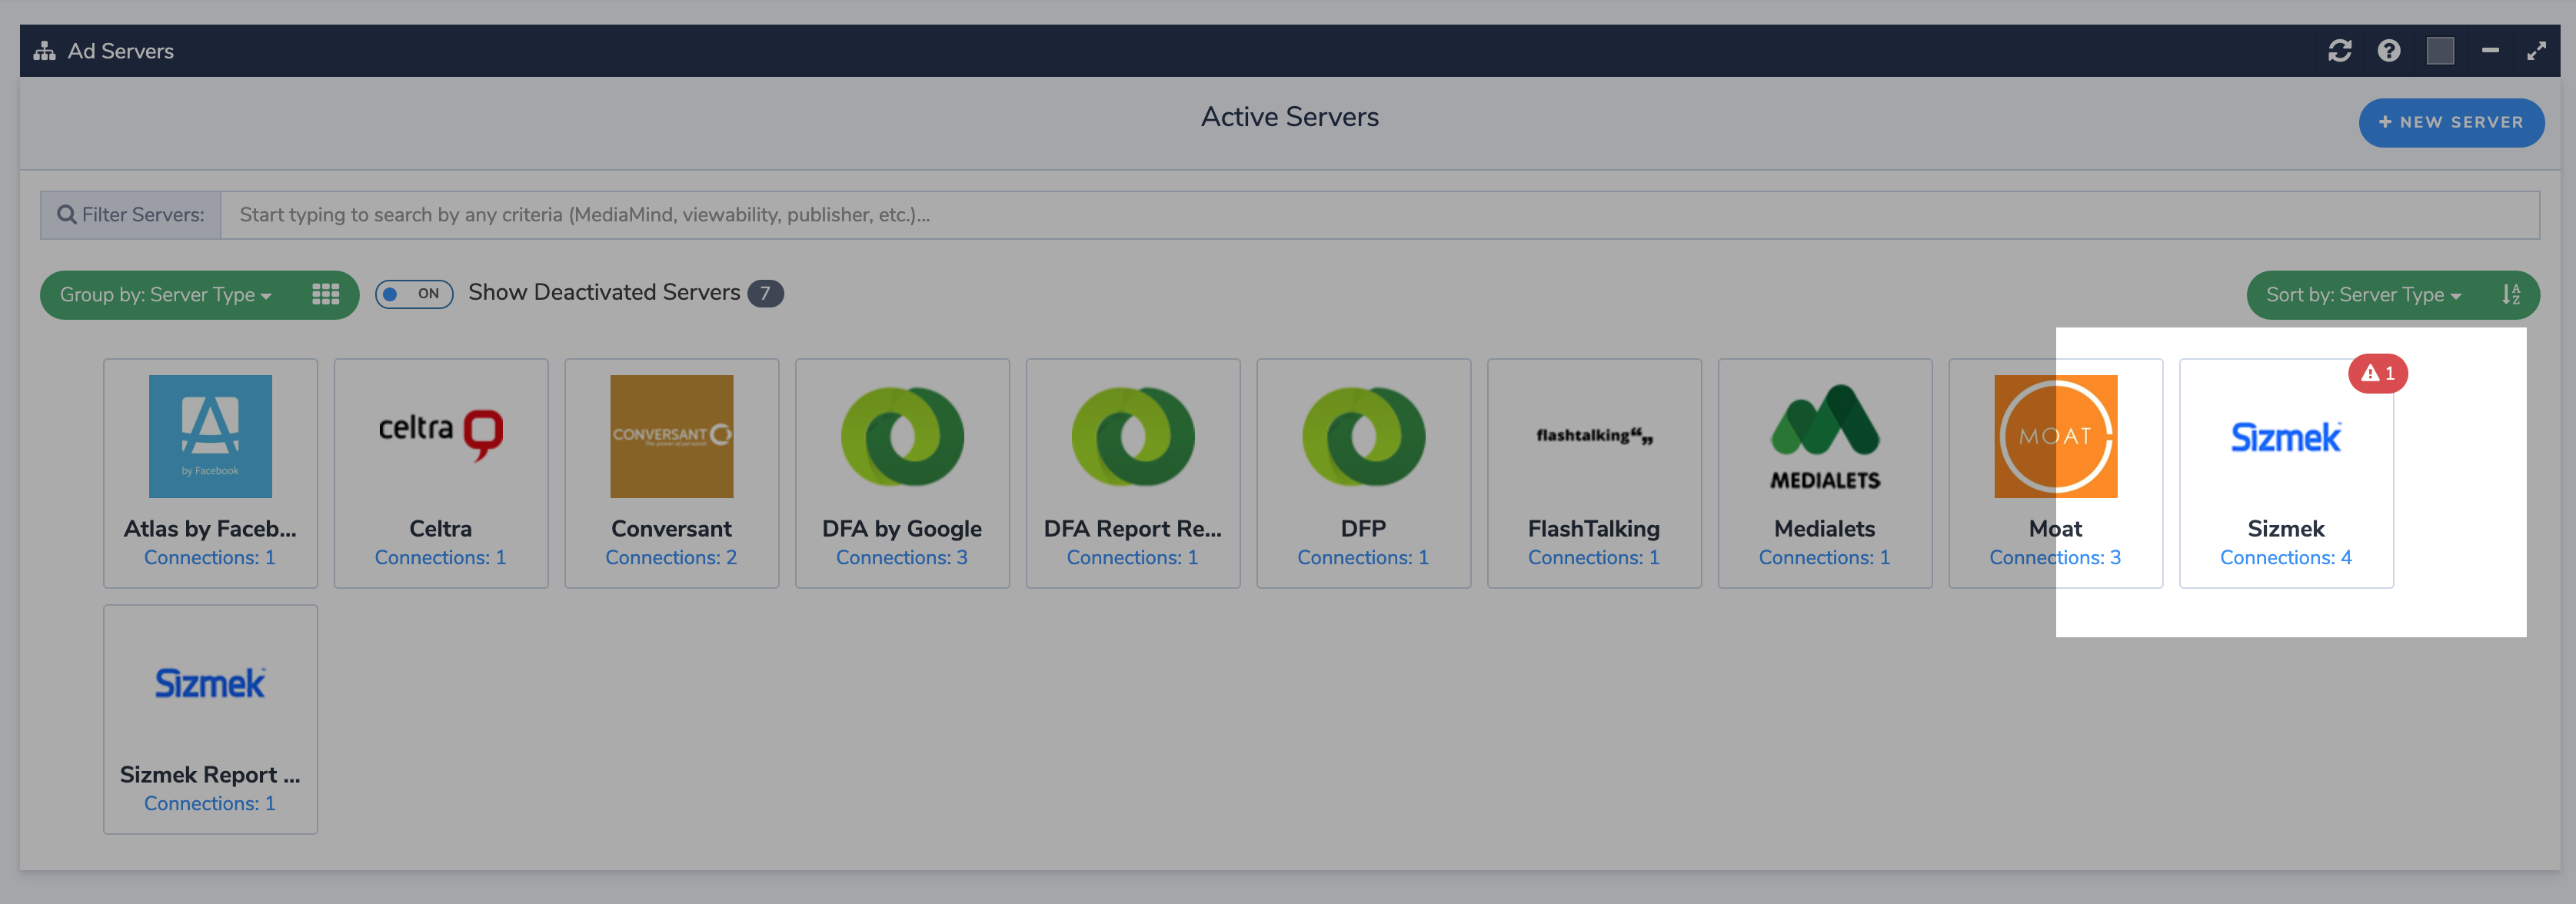Open the DFA by Google logo
This screenshot has height=904, width=2576.
902,436
